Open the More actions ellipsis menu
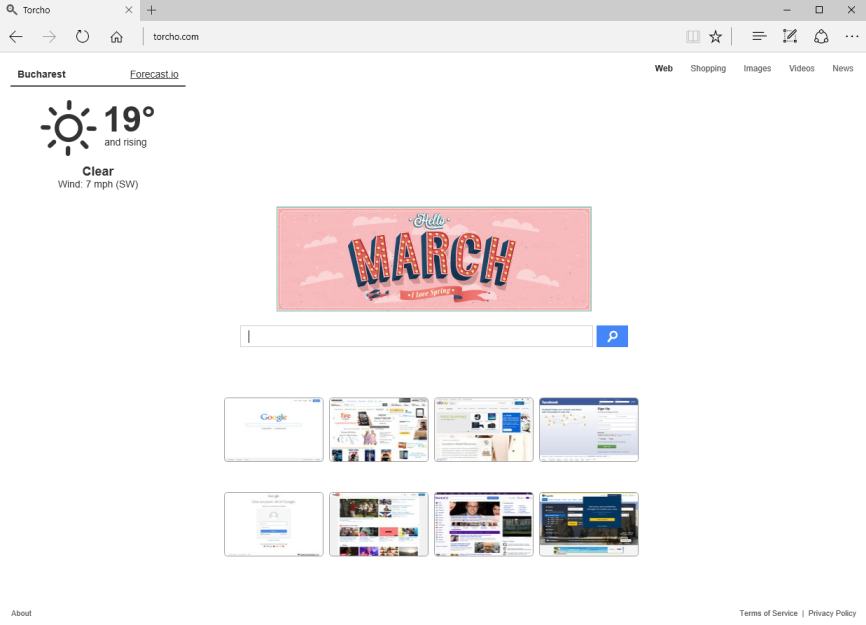The height and width of the screenshot is (625, 866). tap(852, 36)
